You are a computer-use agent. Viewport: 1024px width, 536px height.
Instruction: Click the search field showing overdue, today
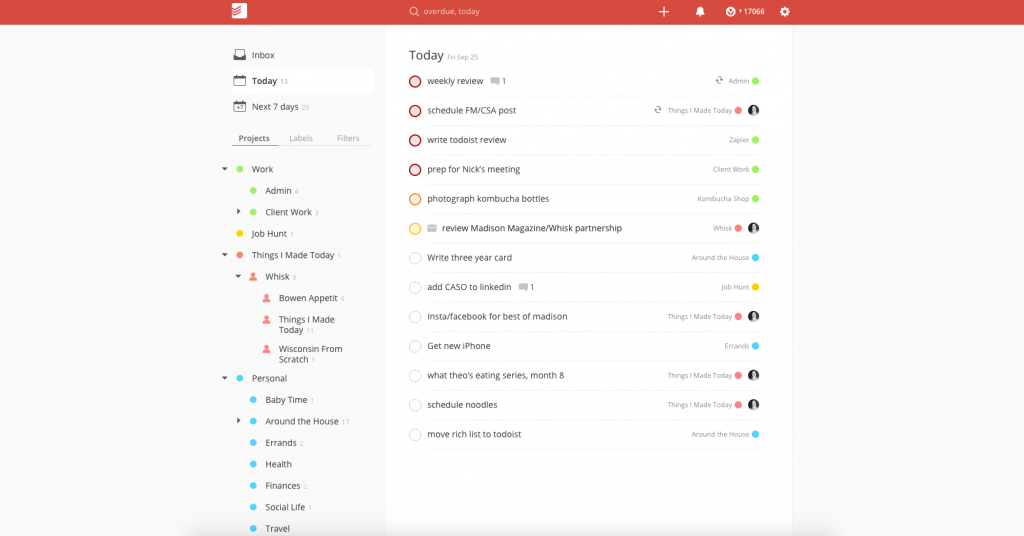pos(470,12)
